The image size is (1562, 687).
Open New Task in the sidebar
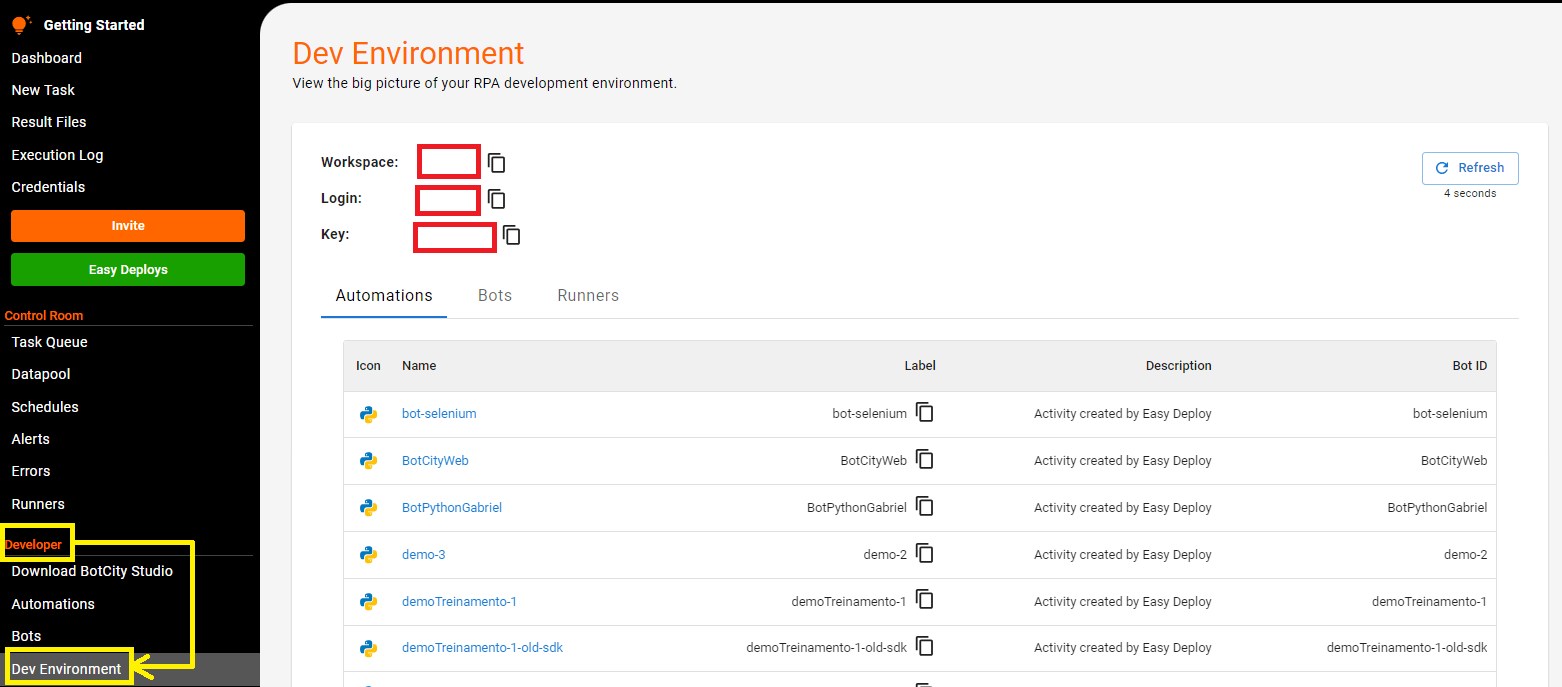(43, 90)
